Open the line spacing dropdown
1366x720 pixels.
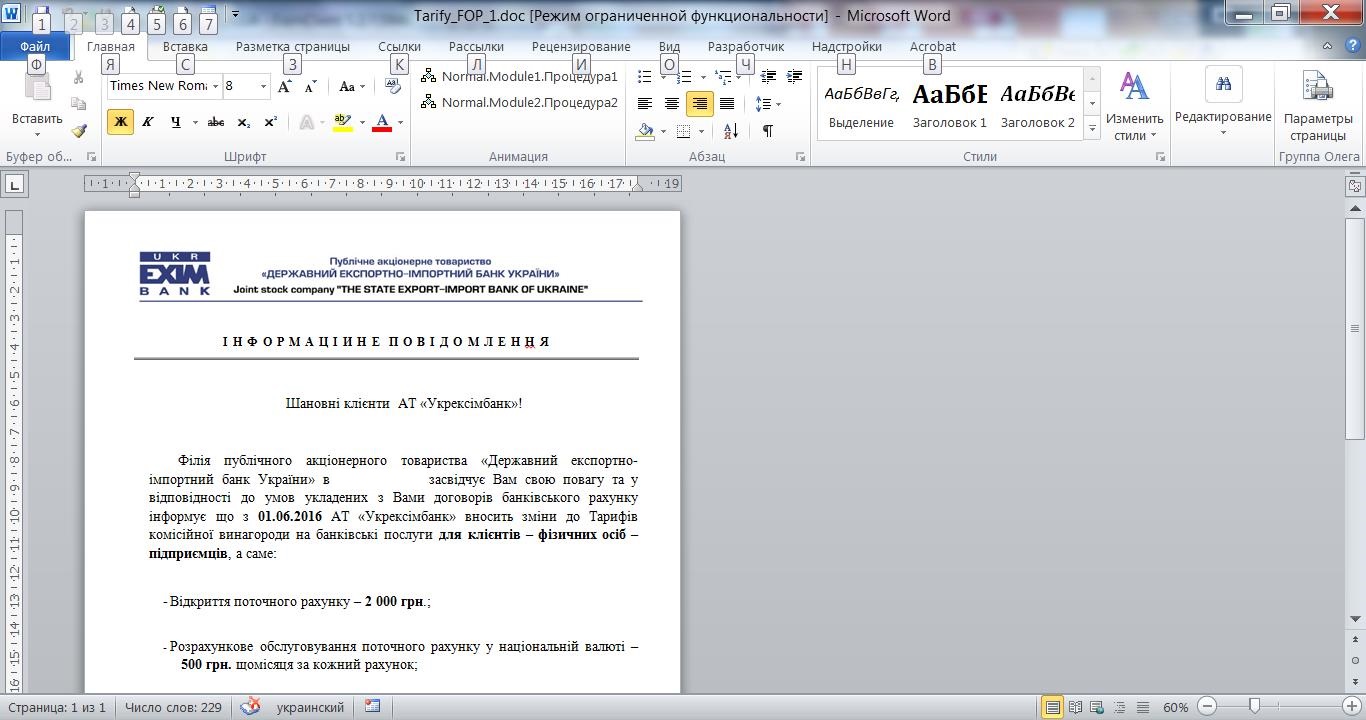pyautogui.click(x=768, y=103)
